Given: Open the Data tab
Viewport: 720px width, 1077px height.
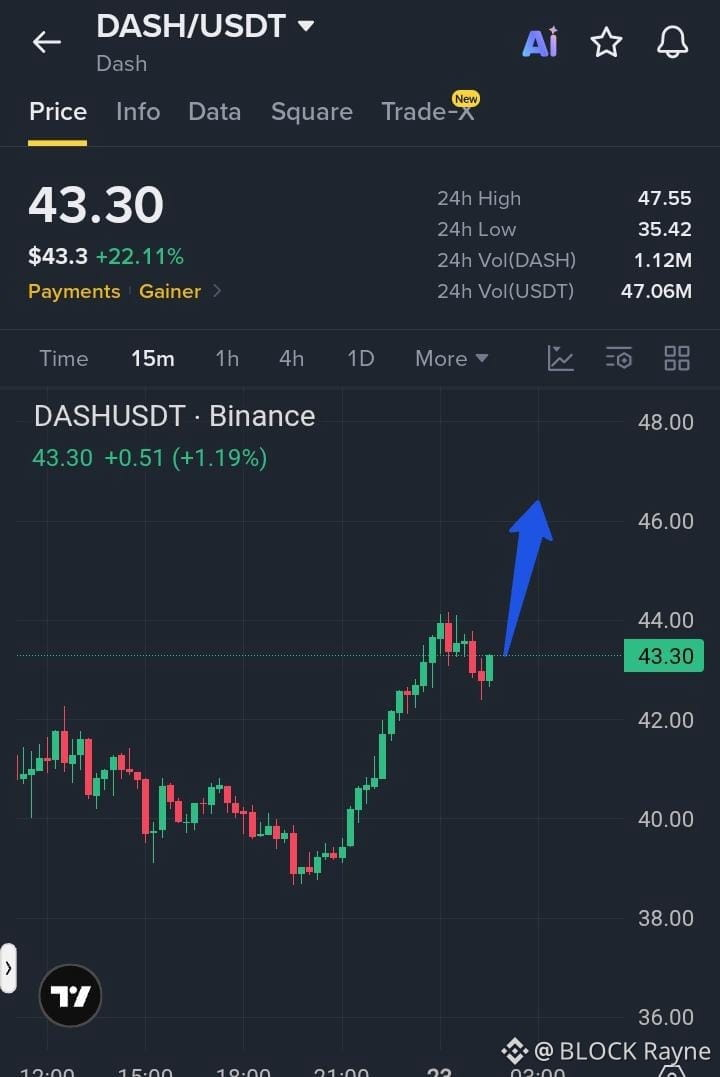Looking at the screenshot, I should click(214, 112).
